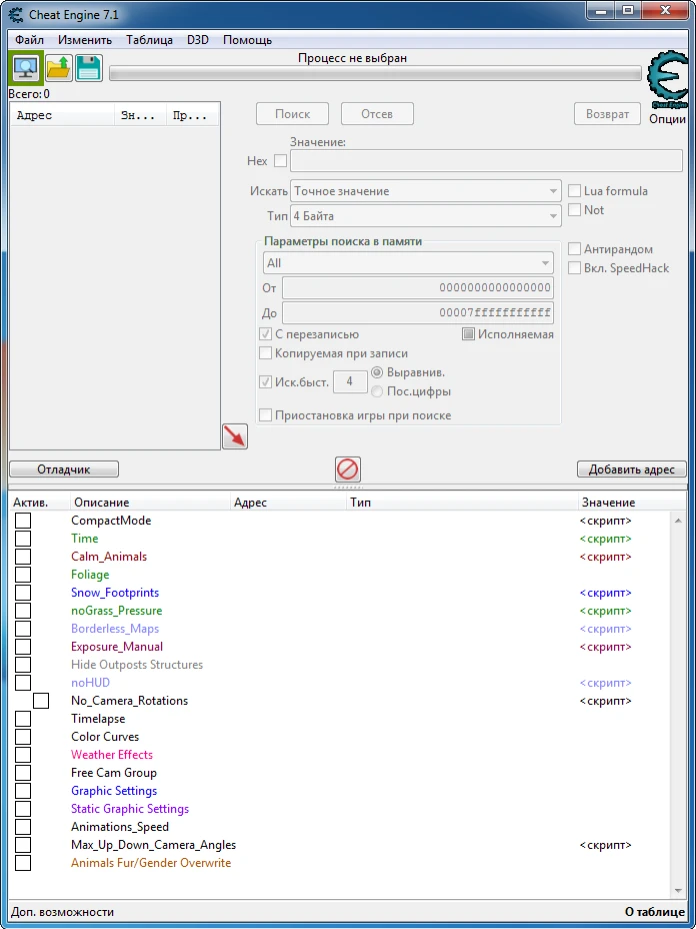Select Free Cam Group entry

pos(114,773)
